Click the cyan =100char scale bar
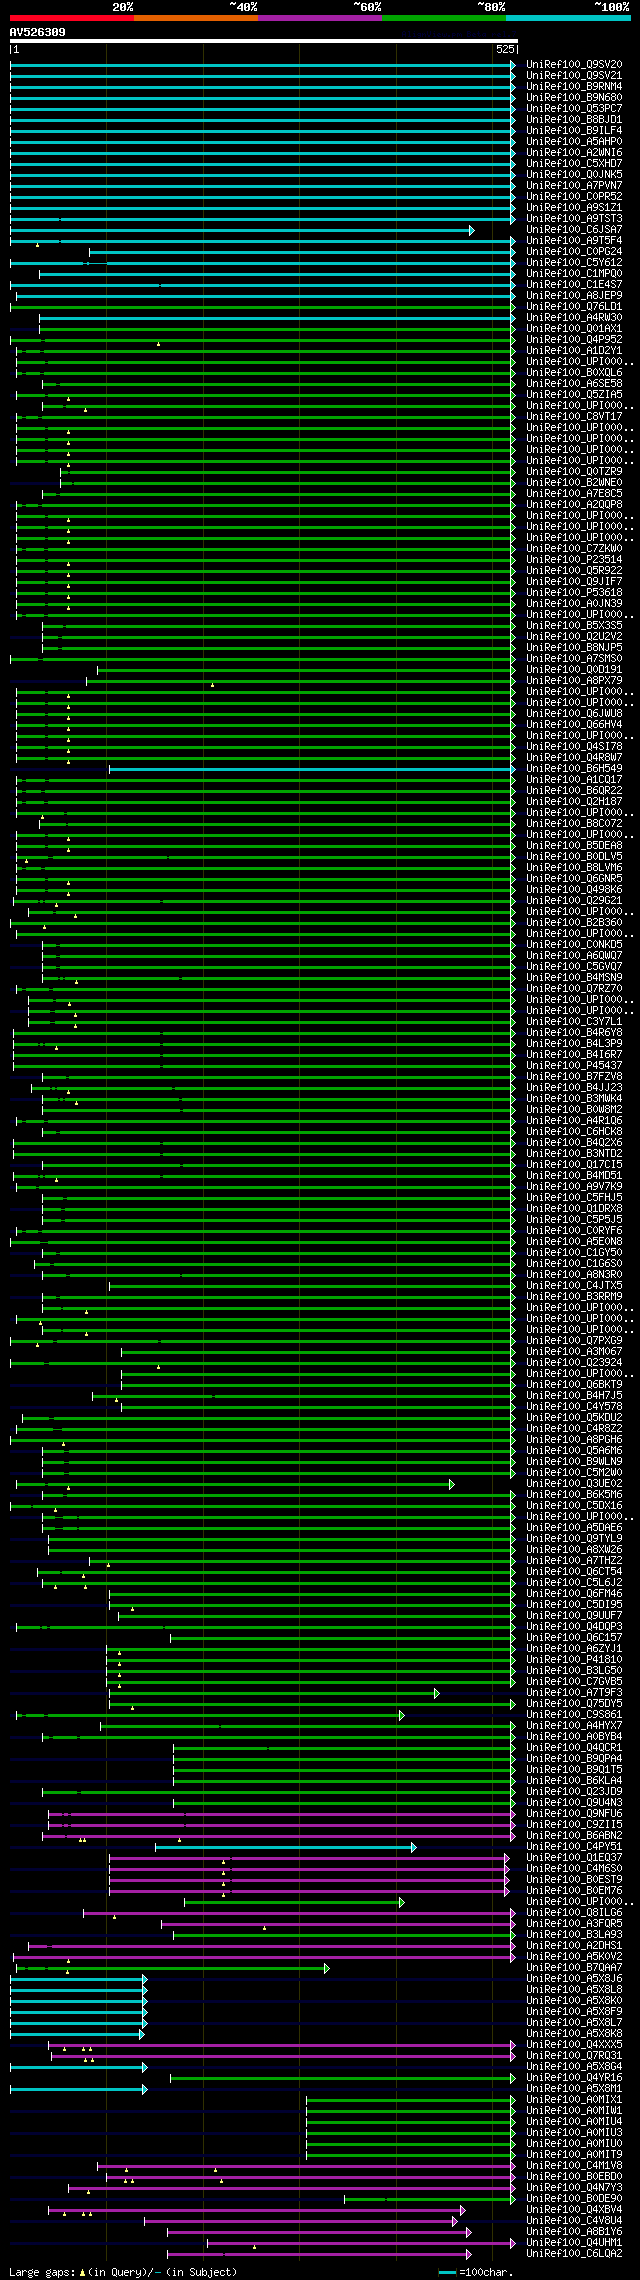The width and height of the screenshot is (640, 2280). 447,2272
